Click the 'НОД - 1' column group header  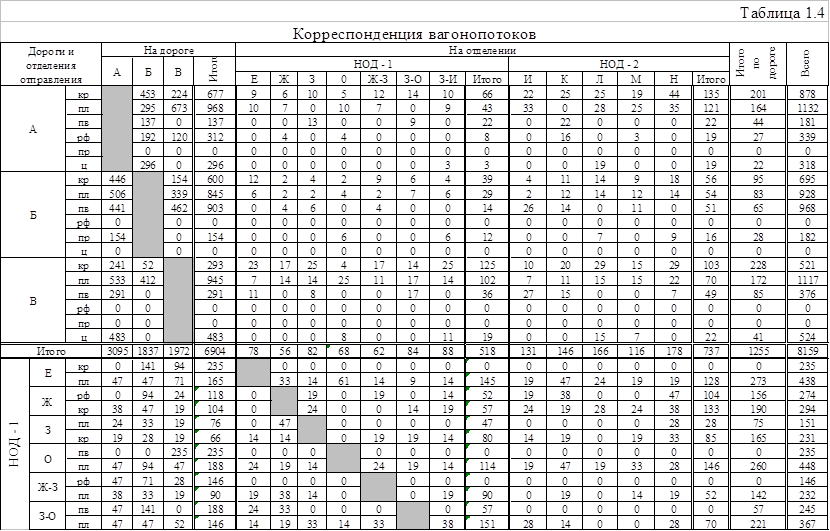pos(372,63)
